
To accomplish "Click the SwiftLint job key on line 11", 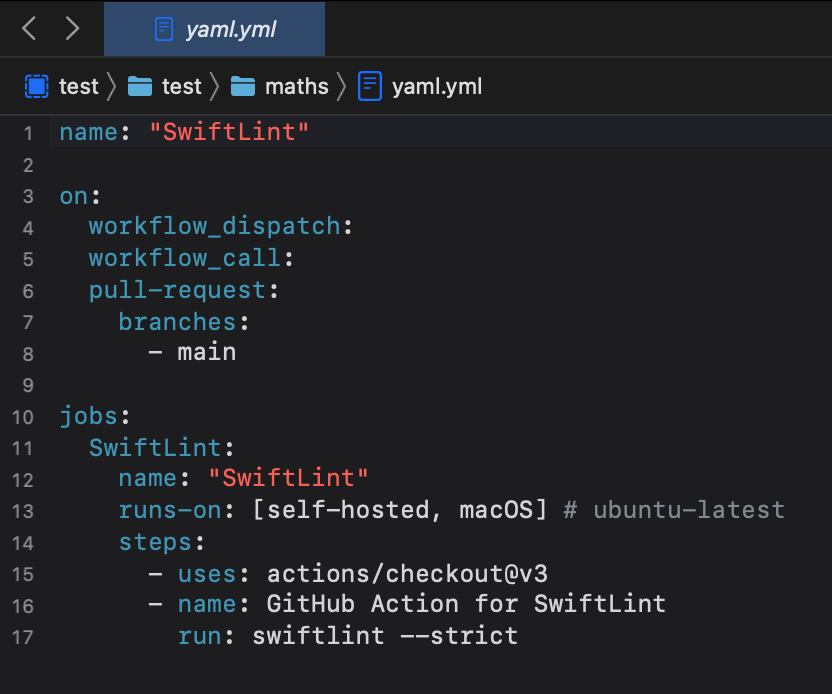I will click(x=155, y=447).
